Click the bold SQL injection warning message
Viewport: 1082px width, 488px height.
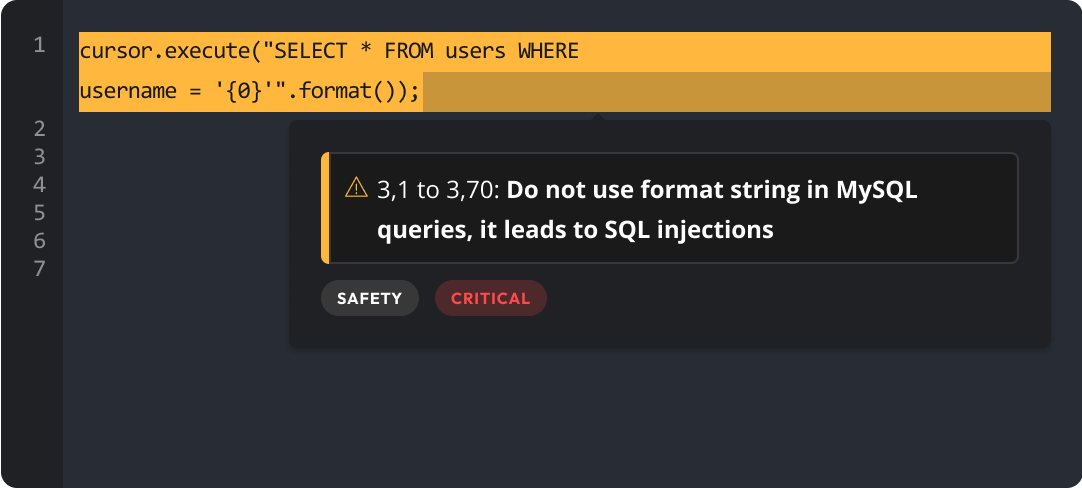coord(647,210)
